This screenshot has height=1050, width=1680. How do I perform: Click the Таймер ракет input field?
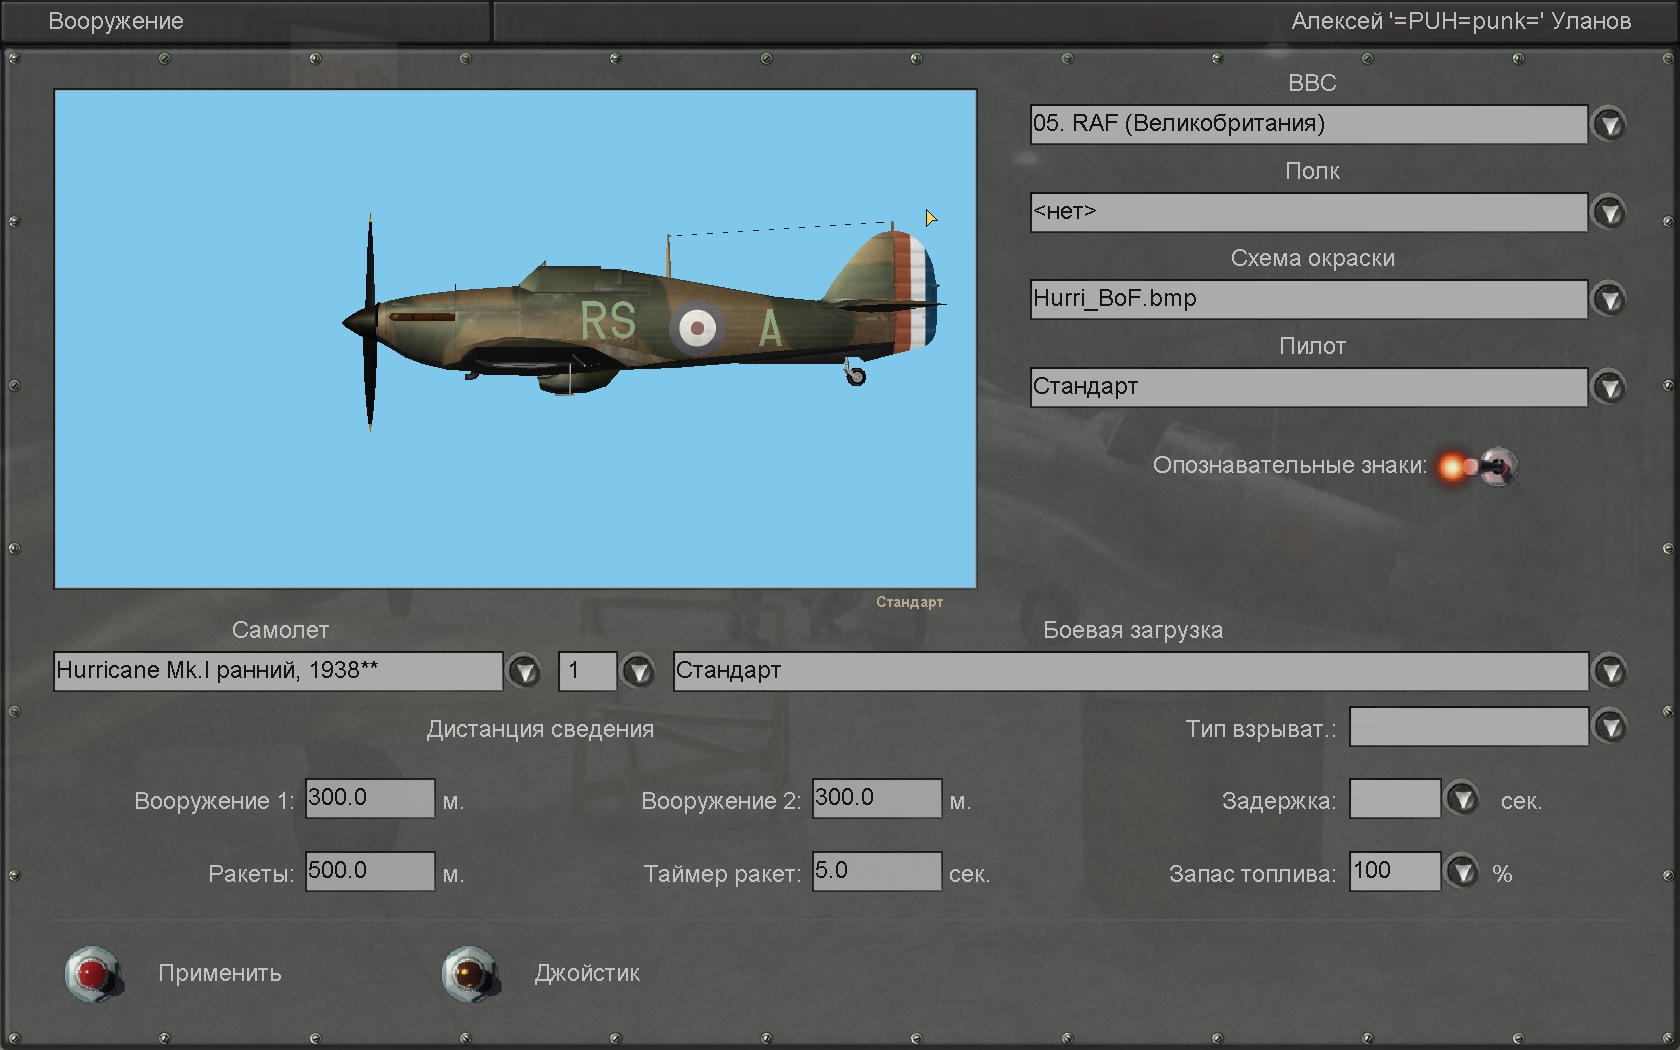click(x=876, y=871)
